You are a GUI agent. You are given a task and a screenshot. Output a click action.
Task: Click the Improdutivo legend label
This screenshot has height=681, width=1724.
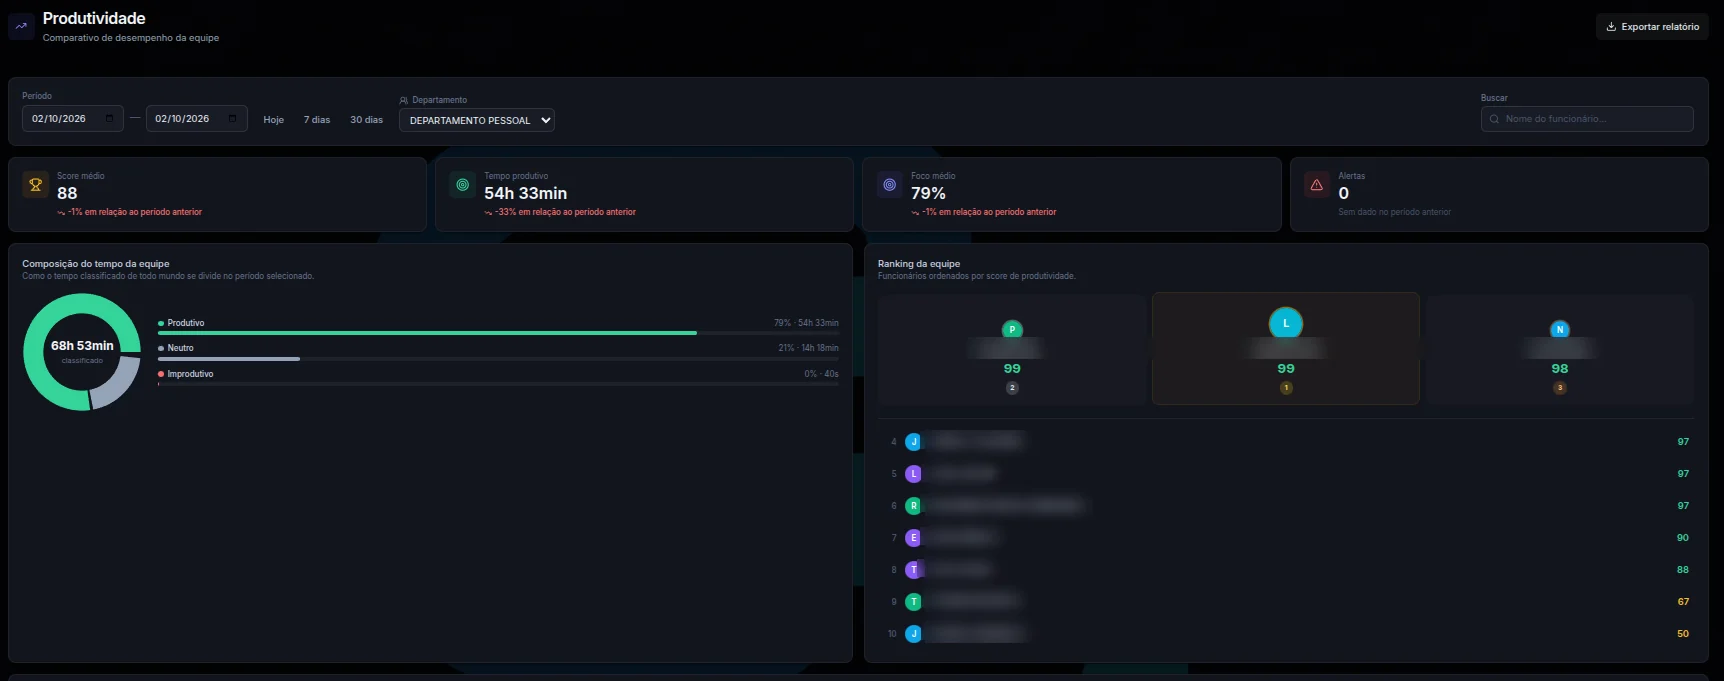point(190,374)
